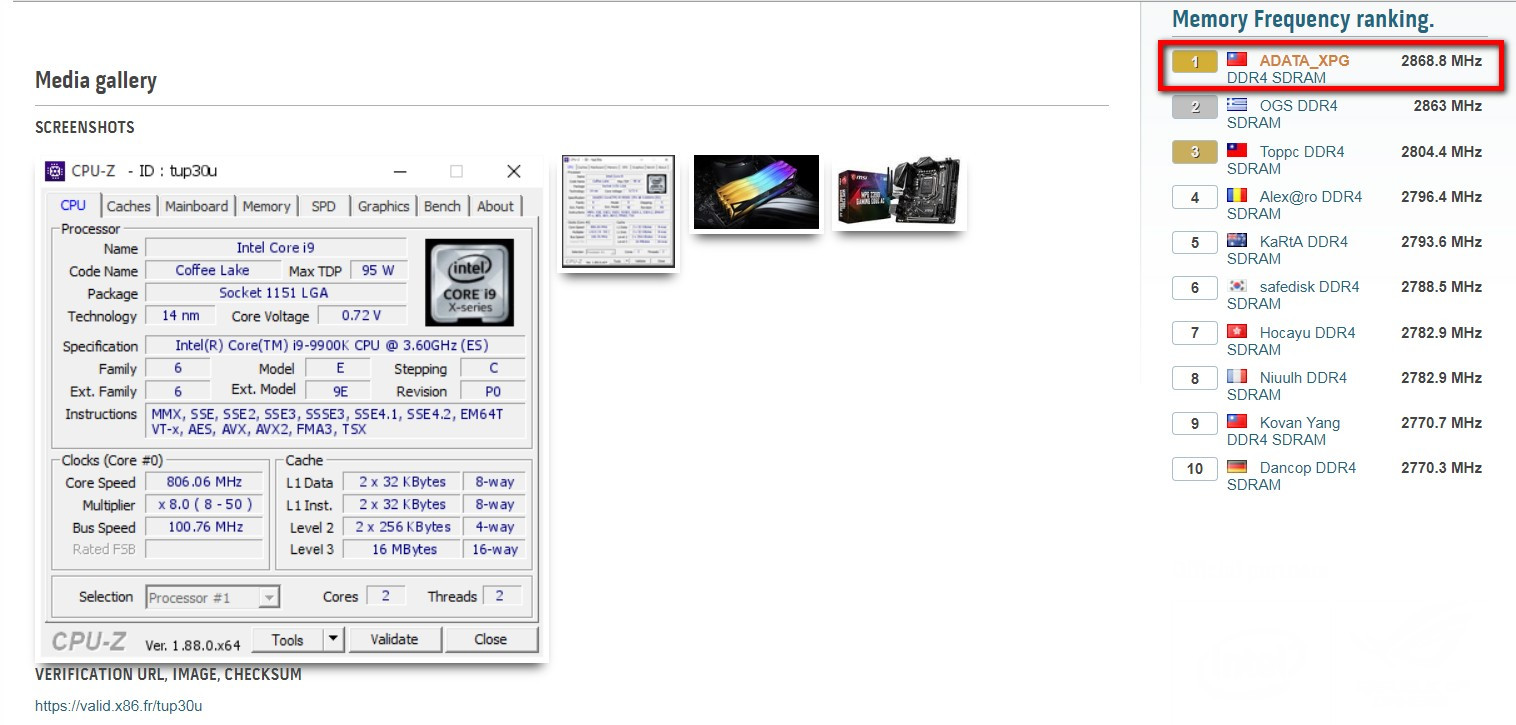1516x725 pixels.
Task: Click the Core Voltage 0.72 V value
Action: point(361,316)
